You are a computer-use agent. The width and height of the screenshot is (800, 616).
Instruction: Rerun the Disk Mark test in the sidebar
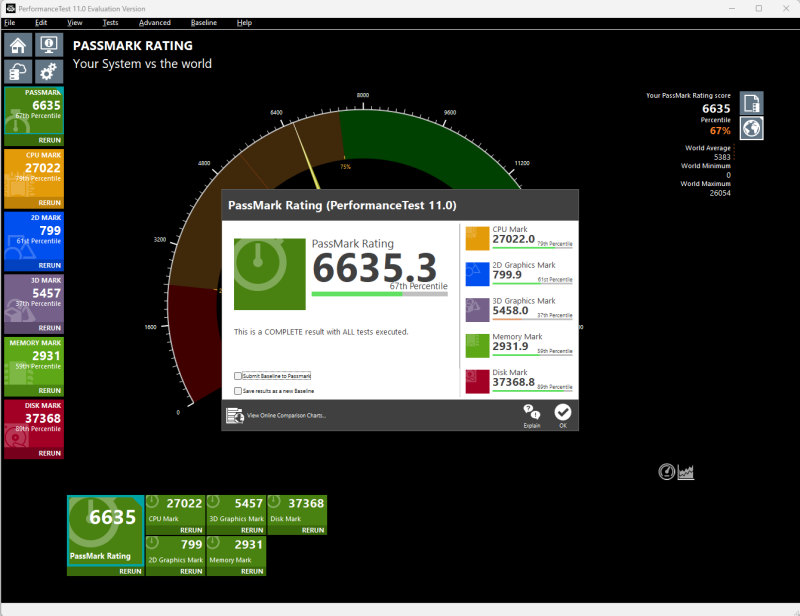coord(49,453)
